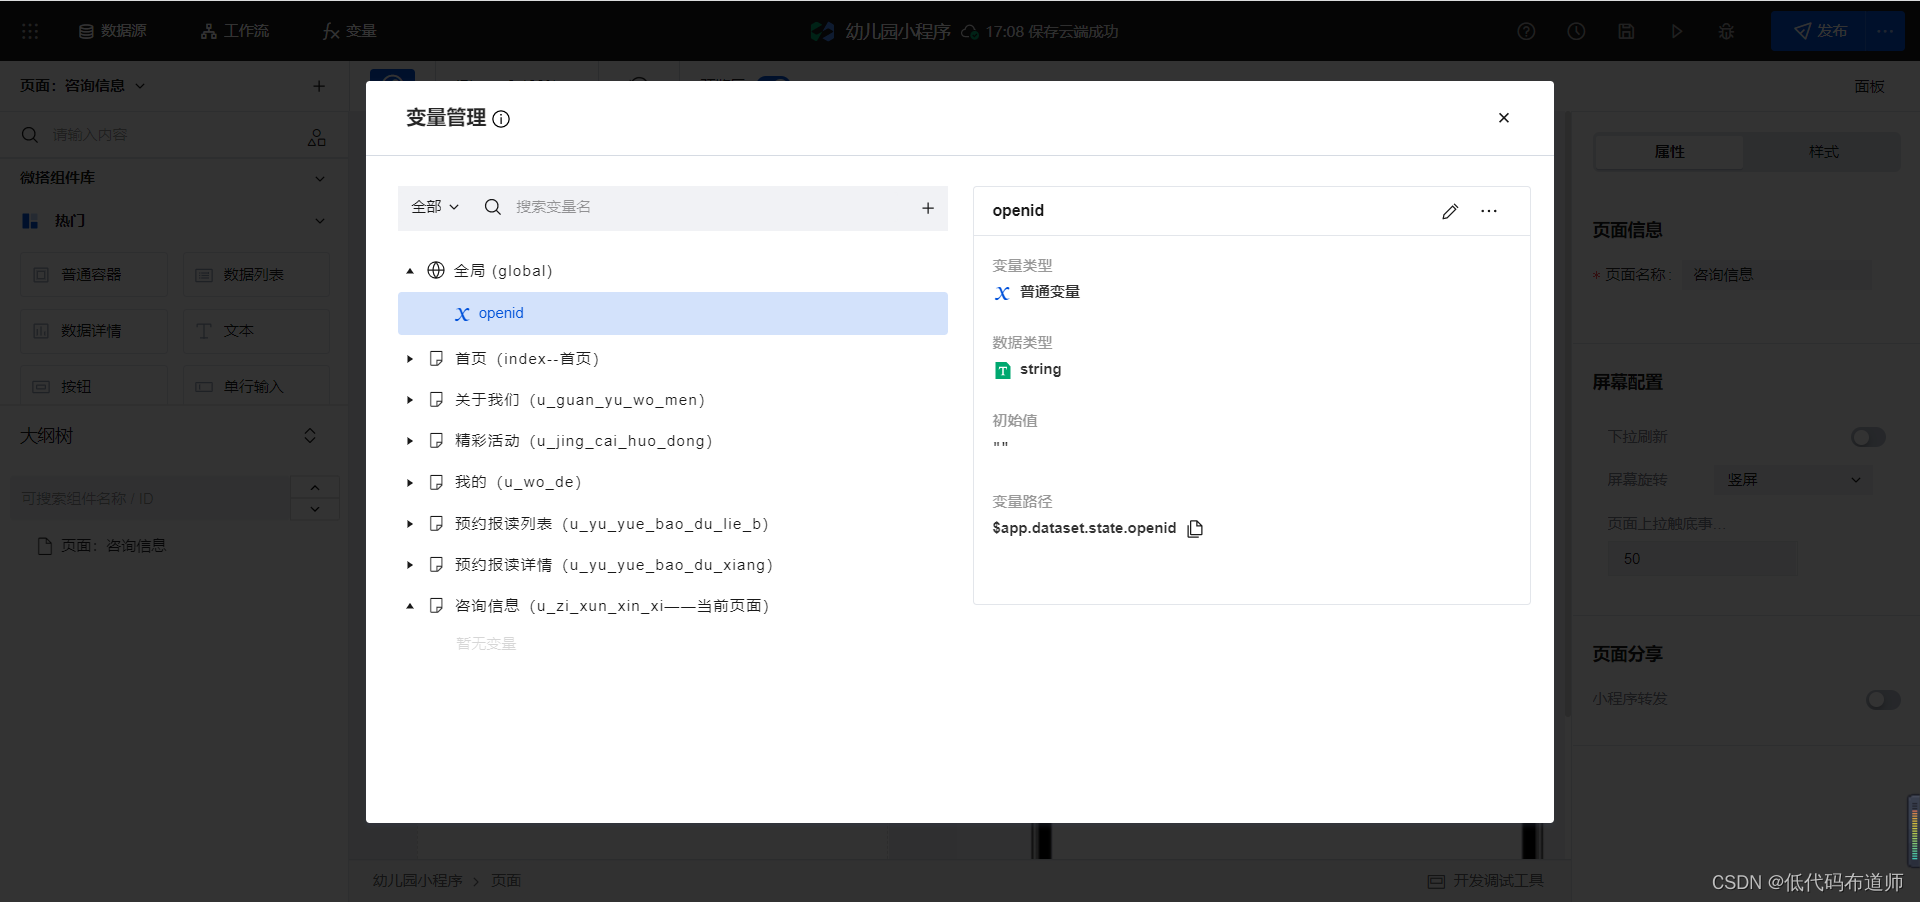1920x902 pixels.
Task: Expand the 关于我们 page node
Action: pyautogui.click(x=410, y=400)
